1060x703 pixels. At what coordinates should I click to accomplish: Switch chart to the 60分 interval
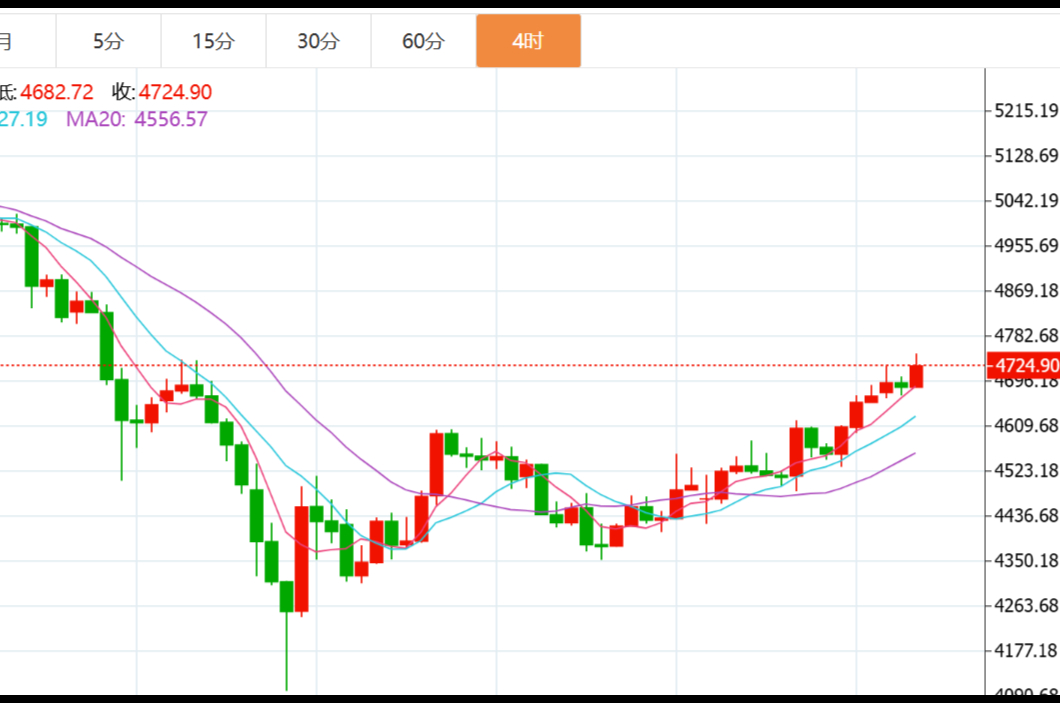click(x=423, y=41)
